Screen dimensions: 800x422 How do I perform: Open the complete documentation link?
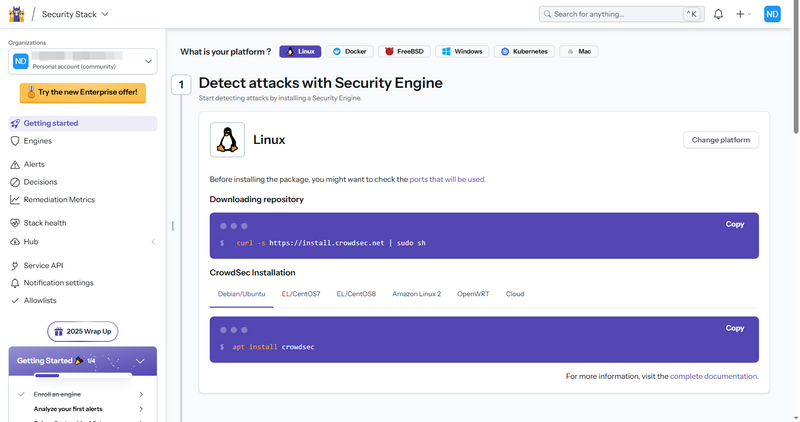coord(714,377)
